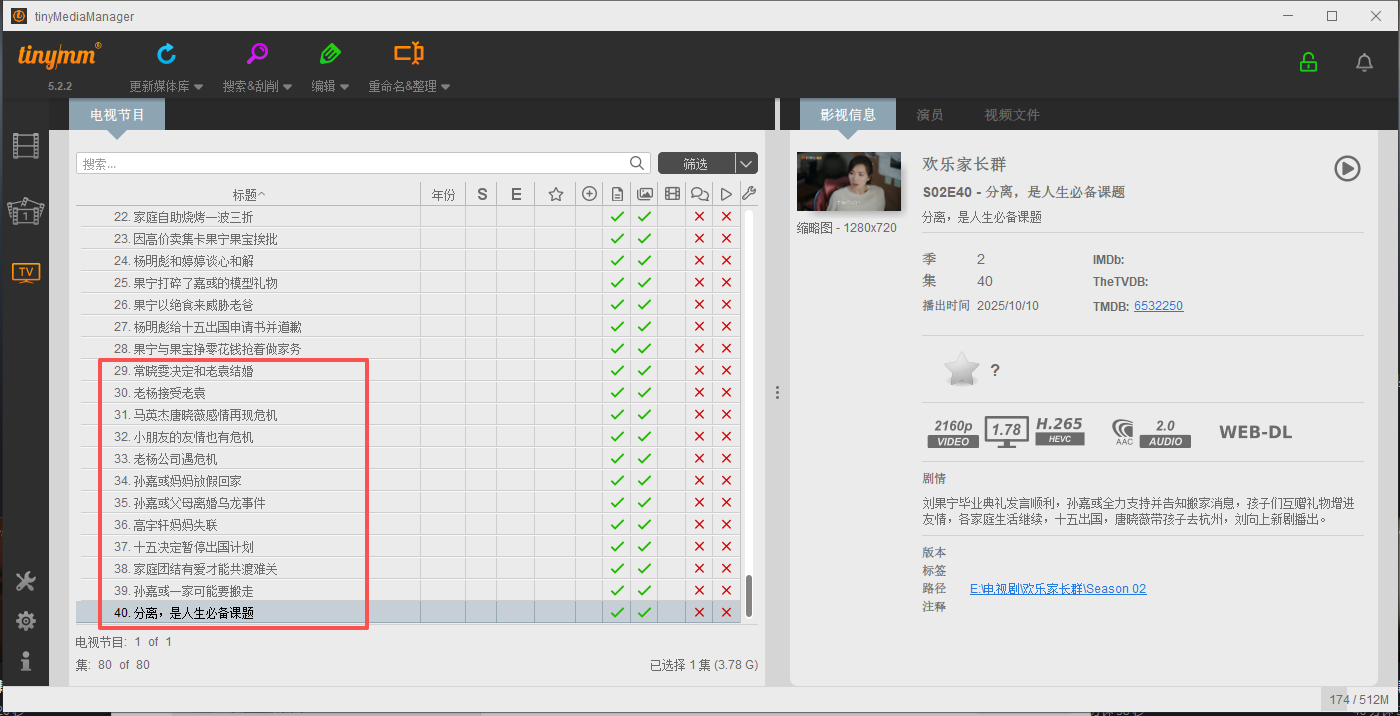Expand the 筛选 filter dropdown
This screenshot has width=1400, height=716.
[744, 162]
